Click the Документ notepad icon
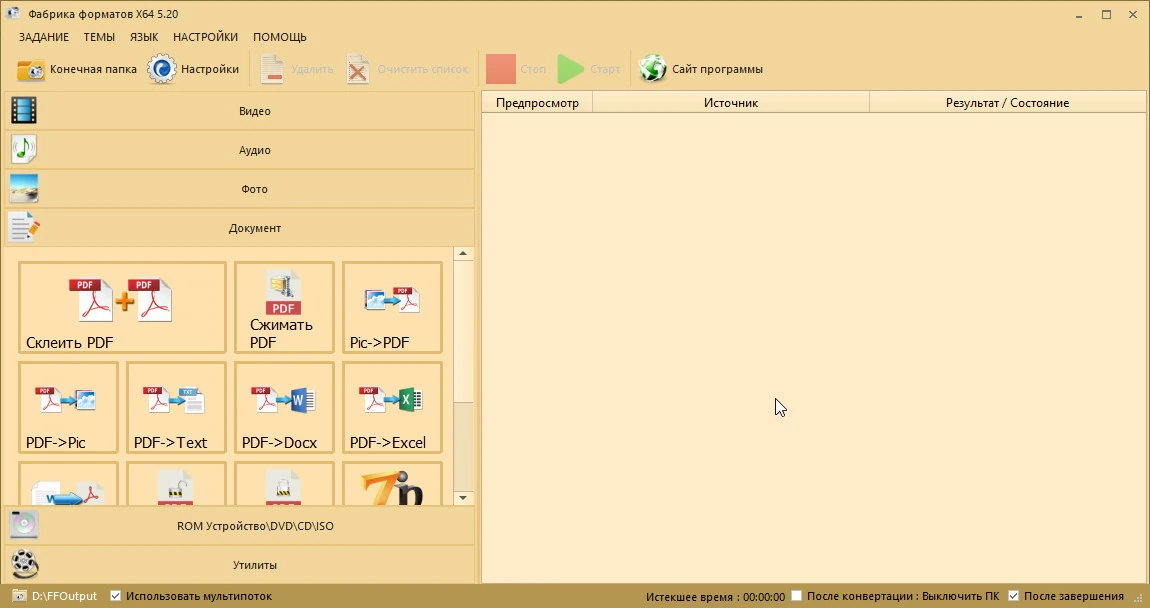 coord(23,227)
